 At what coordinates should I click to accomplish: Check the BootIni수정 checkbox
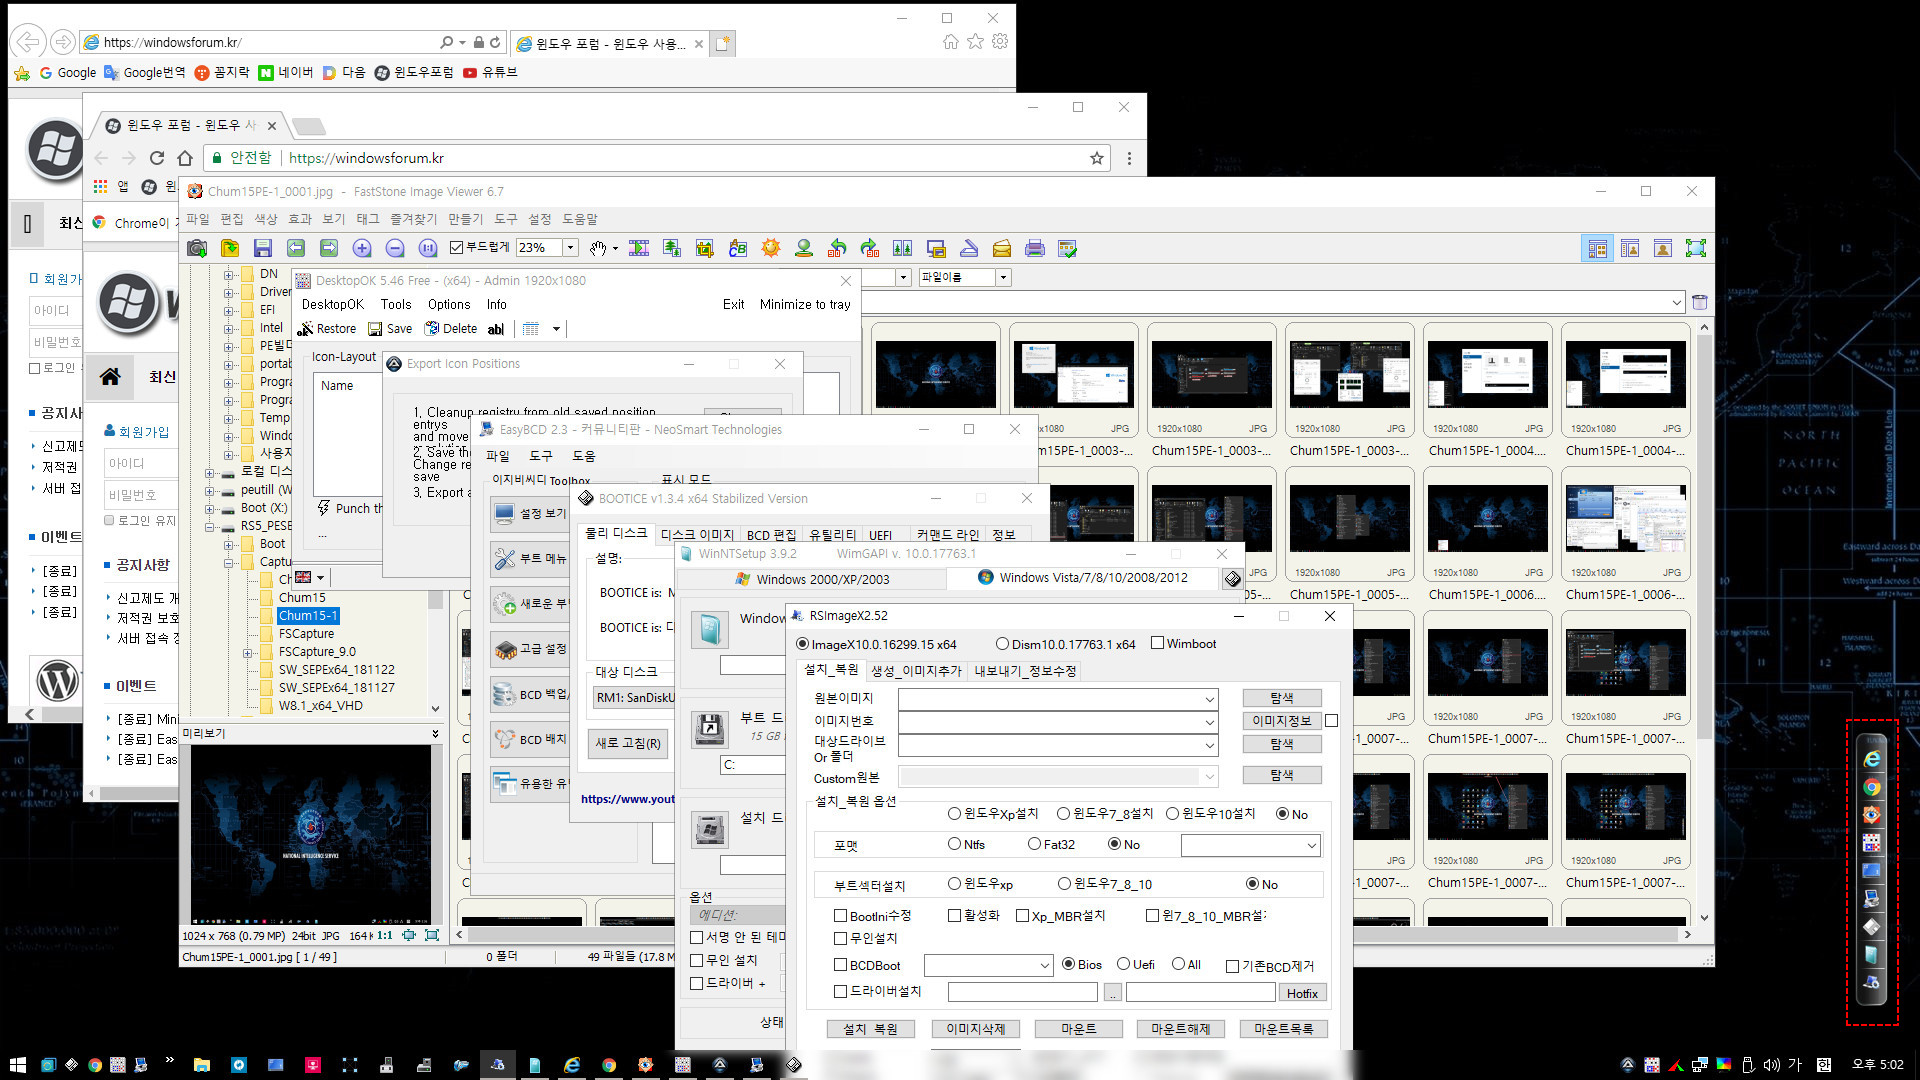tap(840, 916)
